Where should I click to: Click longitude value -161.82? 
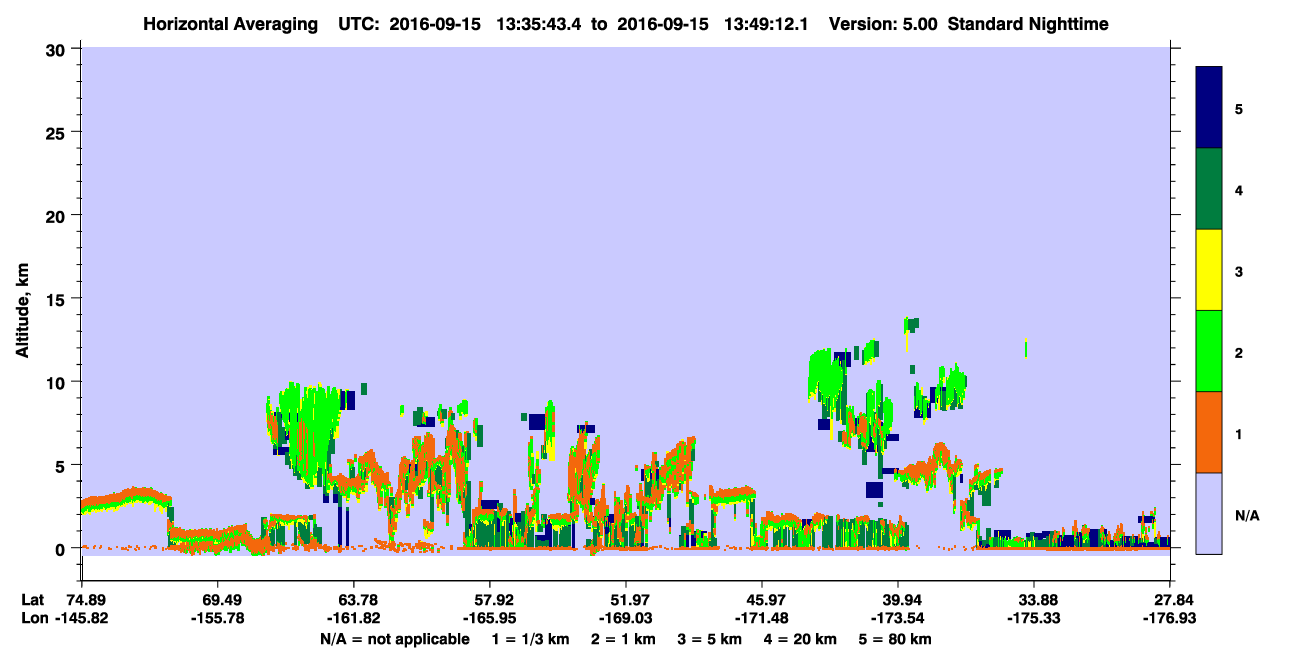coord(353,619)
